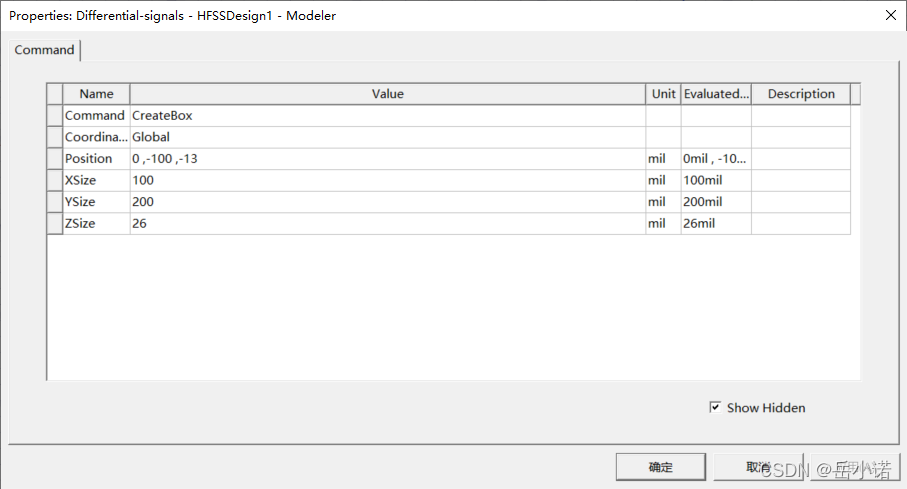Viewport: 907px width, 489px height.
Task: Open the XSize unit mil dropdown
Action: (x=663, y=180)
